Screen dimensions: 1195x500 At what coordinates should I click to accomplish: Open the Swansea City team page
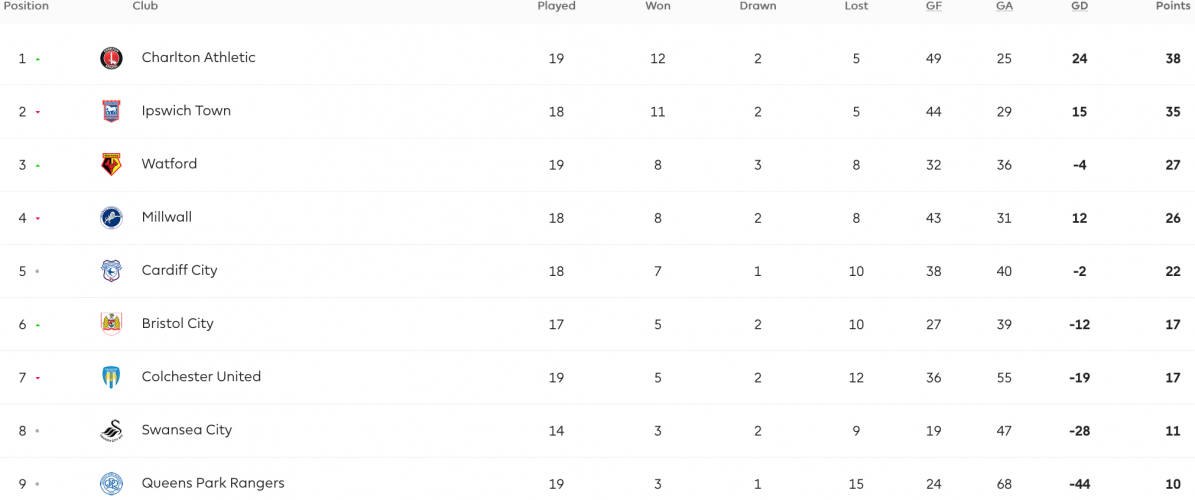(187, 430)
